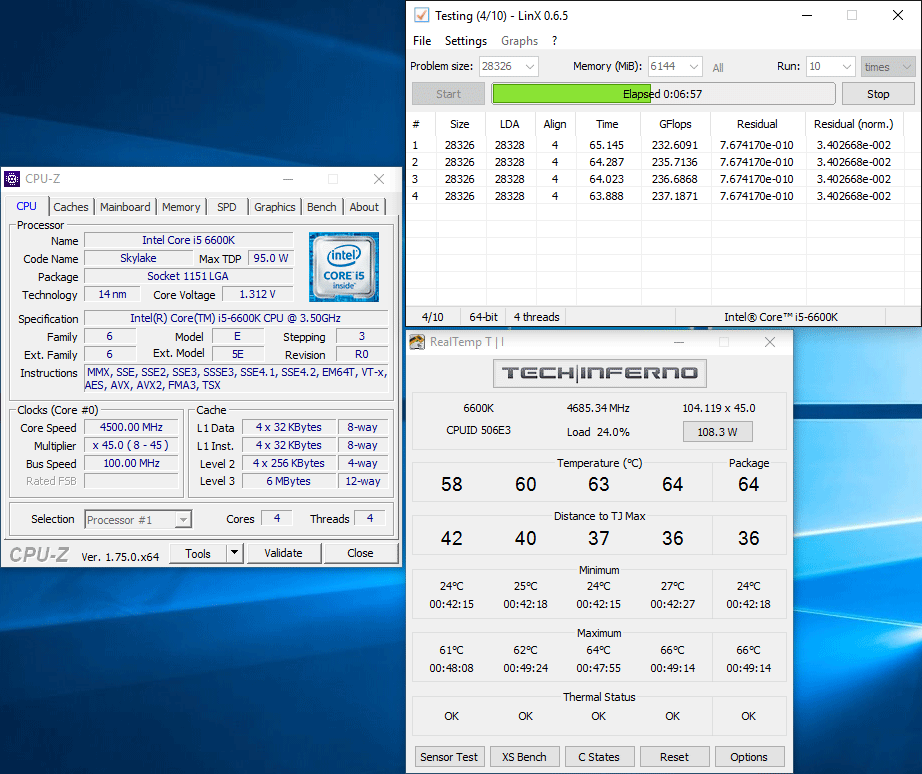Close the LinX window
Image resolution: width=922 pixels, height=774 pixels.
pos(898,15)
